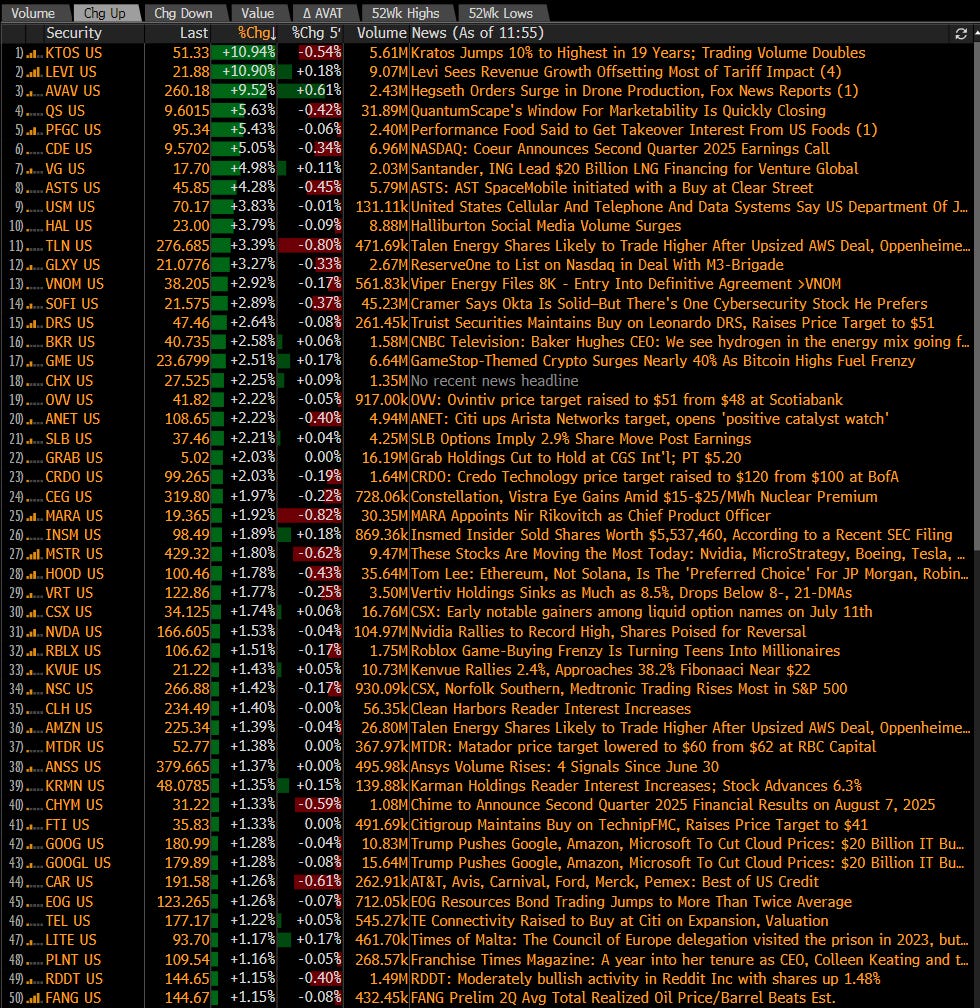Sort by the %Chg column header

(x=257, y=33)
